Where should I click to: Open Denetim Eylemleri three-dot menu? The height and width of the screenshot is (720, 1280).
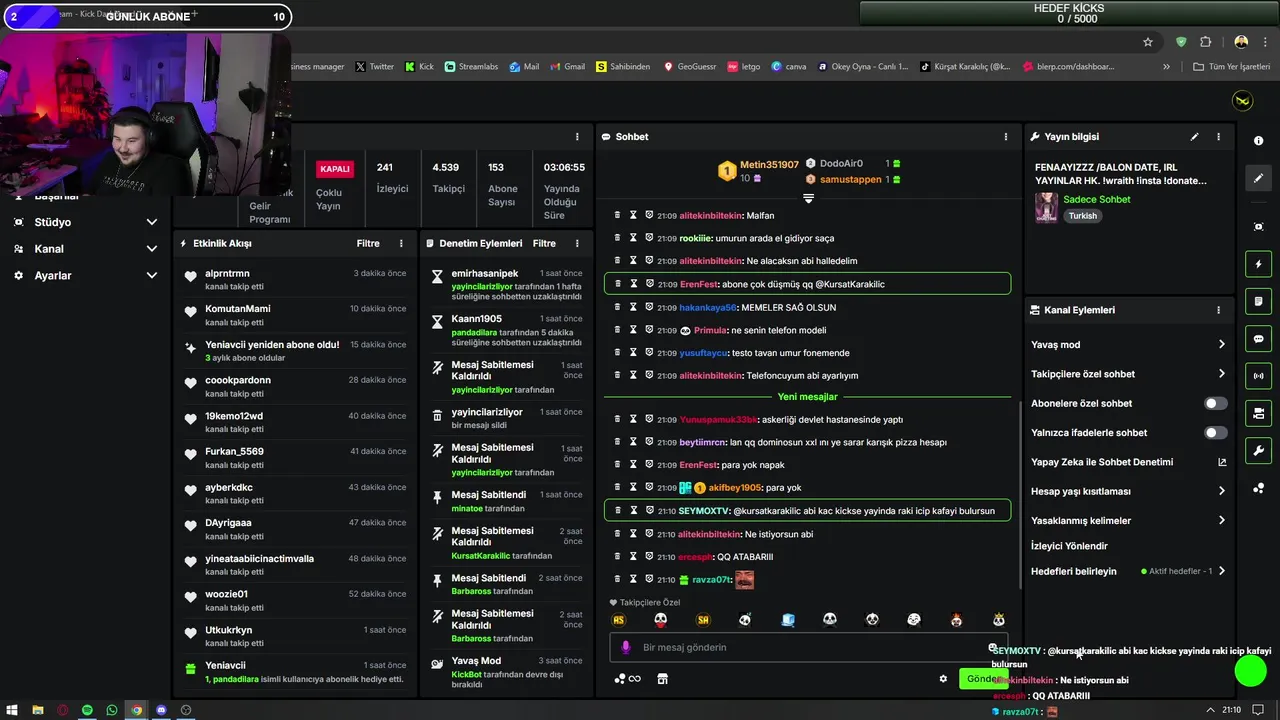(577, 243)
